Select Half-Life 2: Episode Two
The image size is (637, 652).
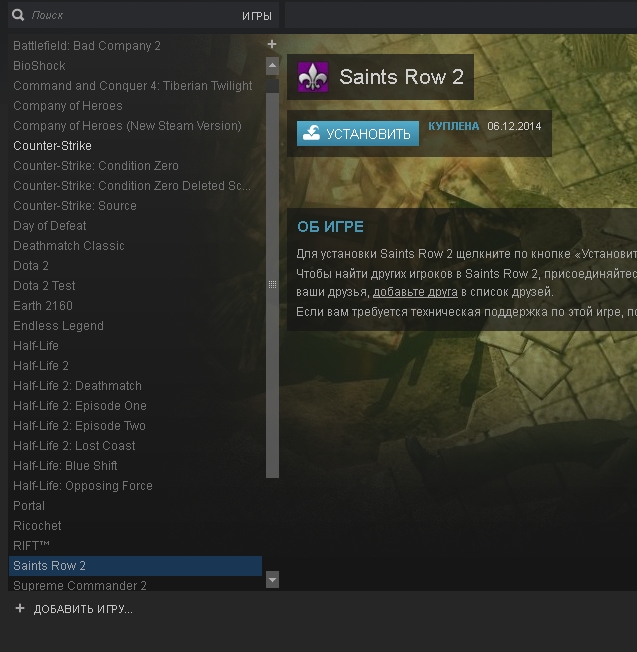(135, 425)
